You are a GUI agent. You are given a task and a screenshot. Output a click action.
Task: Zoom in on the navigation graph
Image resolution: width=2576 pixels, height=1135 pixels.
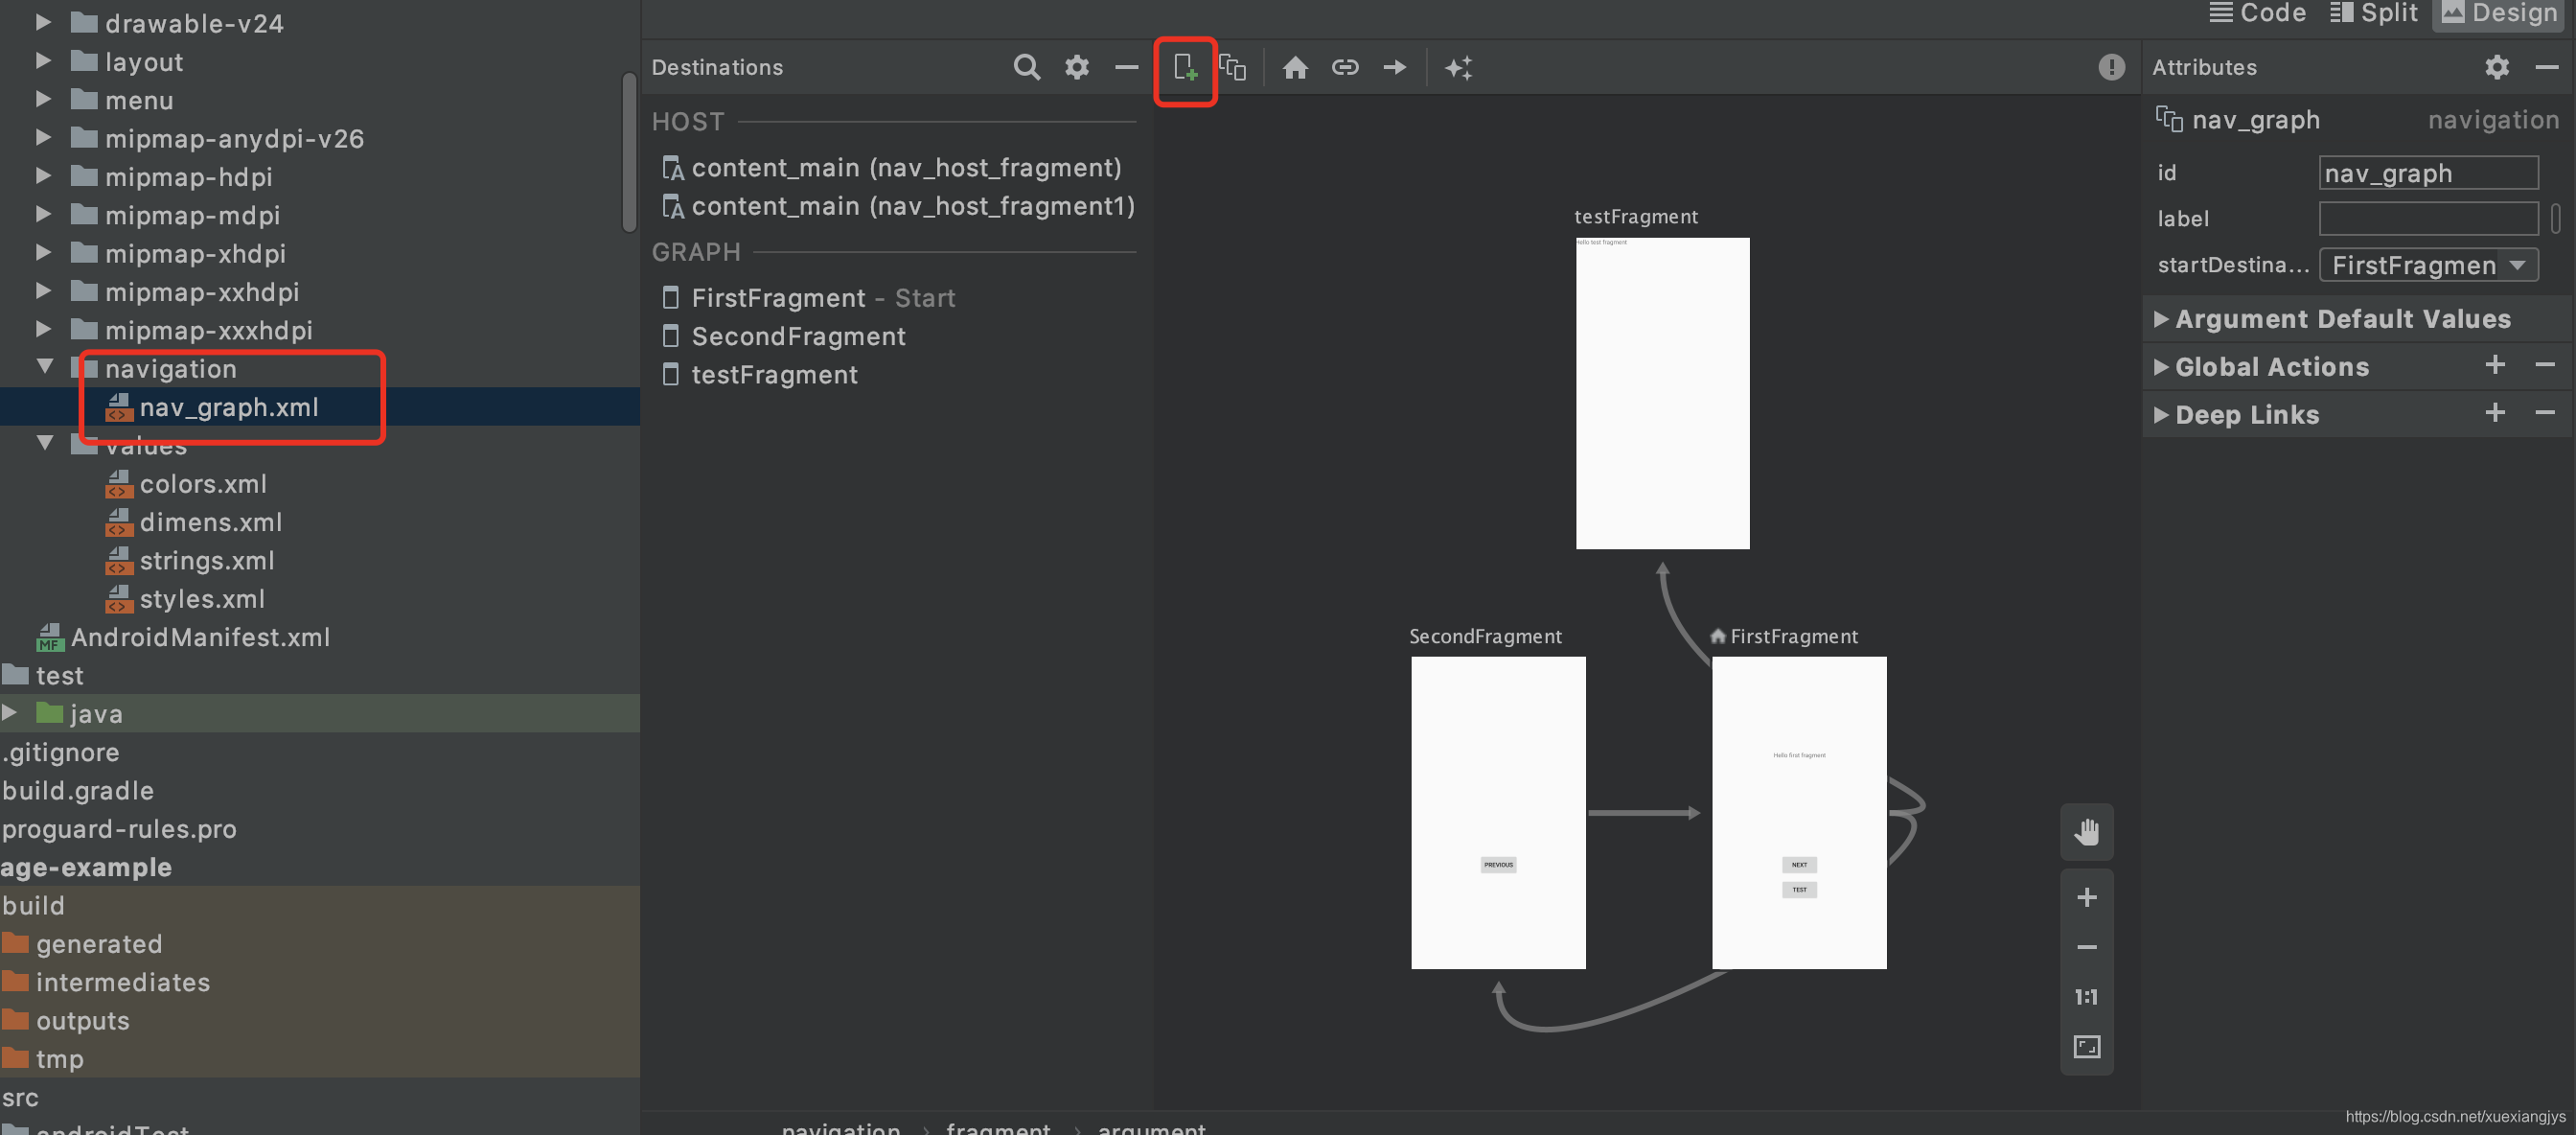click(x=2087, y=897)
